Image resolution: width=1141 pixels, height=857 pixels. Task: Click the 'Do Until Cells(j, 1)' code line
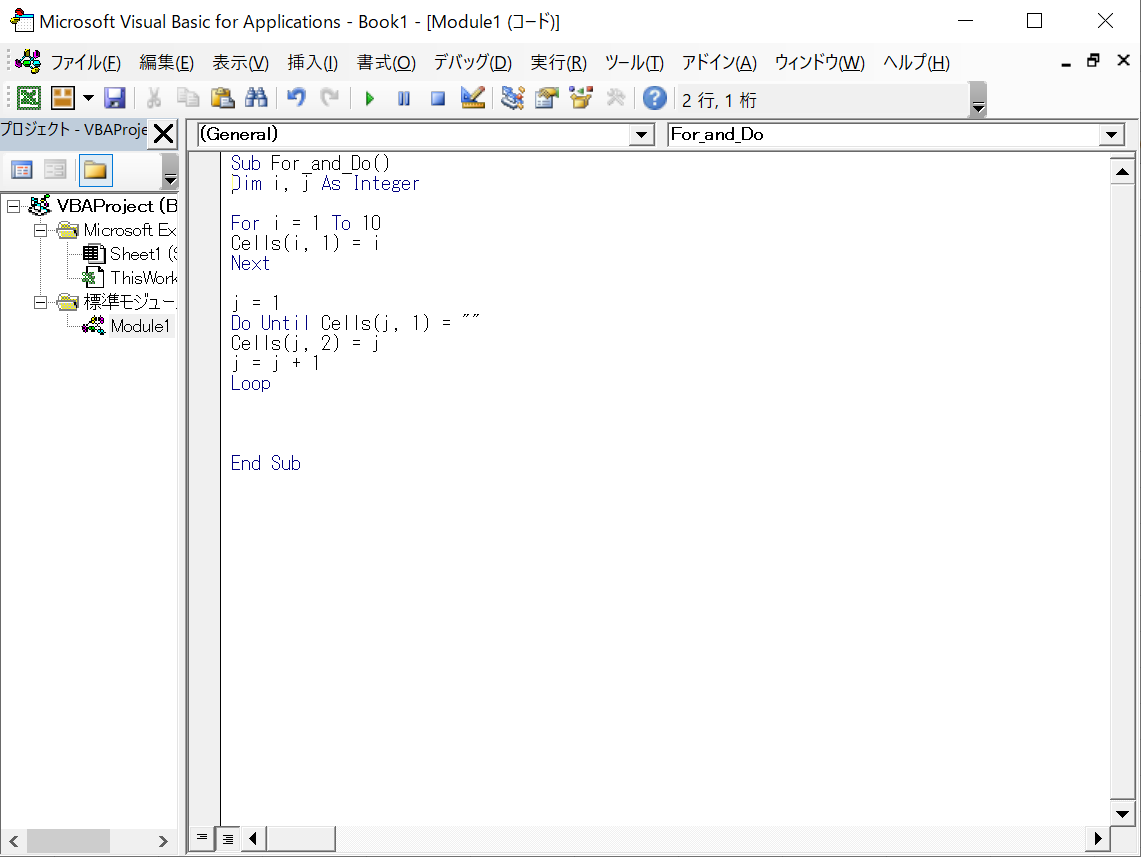(x=355, y=323)
